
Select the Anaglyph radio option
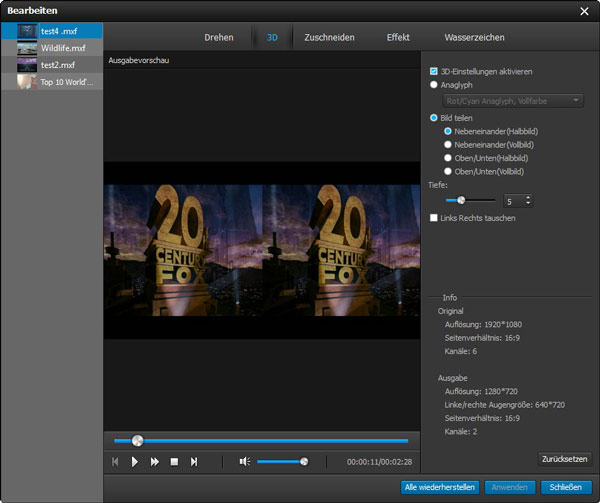(x=433, y=85)
